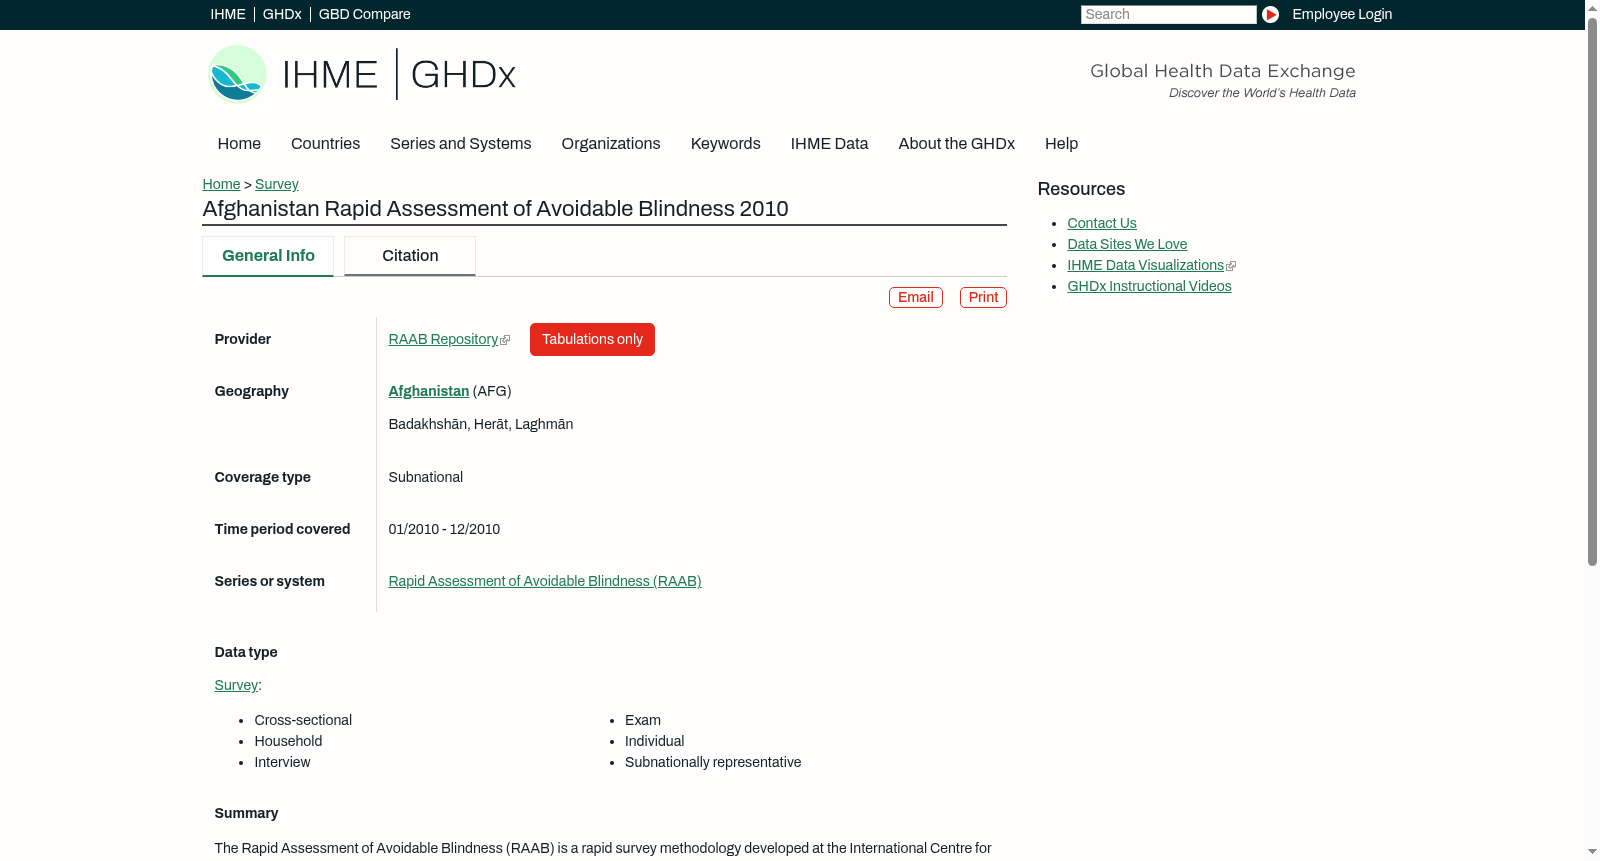Switch to the General Info tab

[268, 256]
